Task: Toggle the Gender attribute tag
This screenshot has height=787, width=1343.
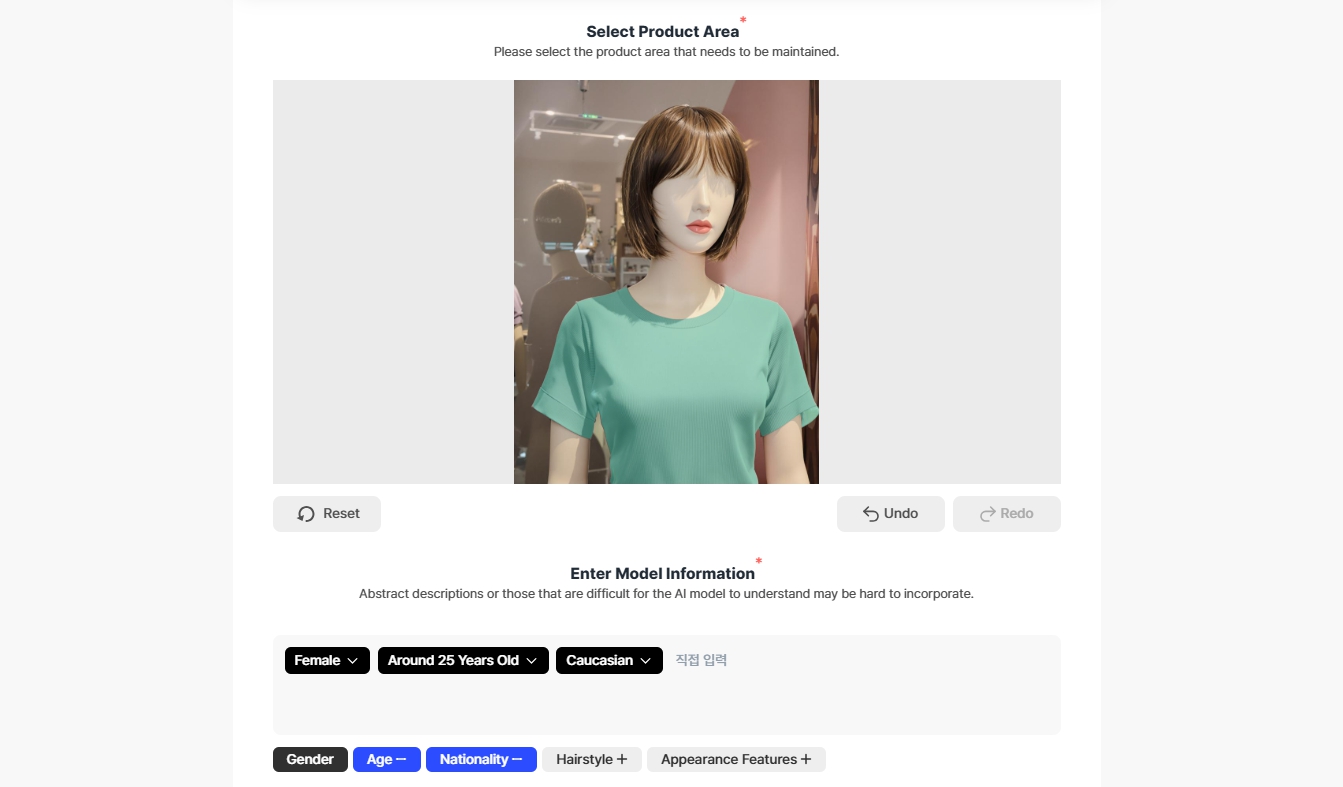Action: (x=310, y=759)
